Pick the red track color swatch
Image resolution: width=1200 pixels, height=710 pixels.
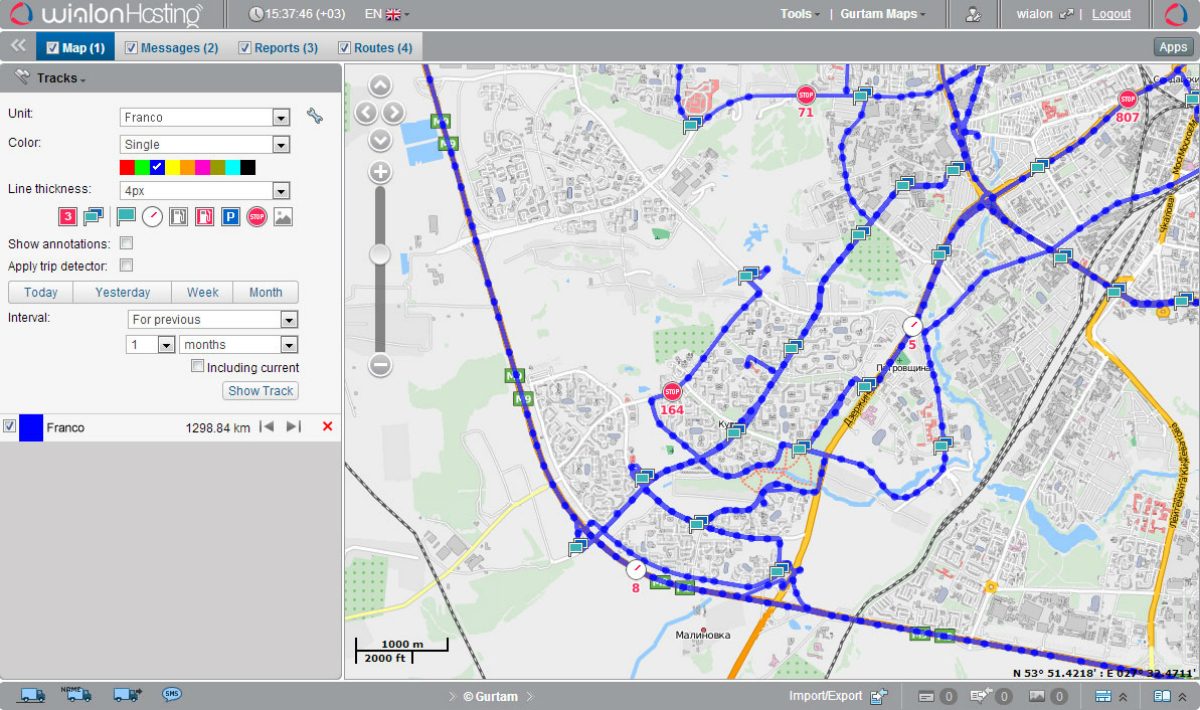(127, 167)
